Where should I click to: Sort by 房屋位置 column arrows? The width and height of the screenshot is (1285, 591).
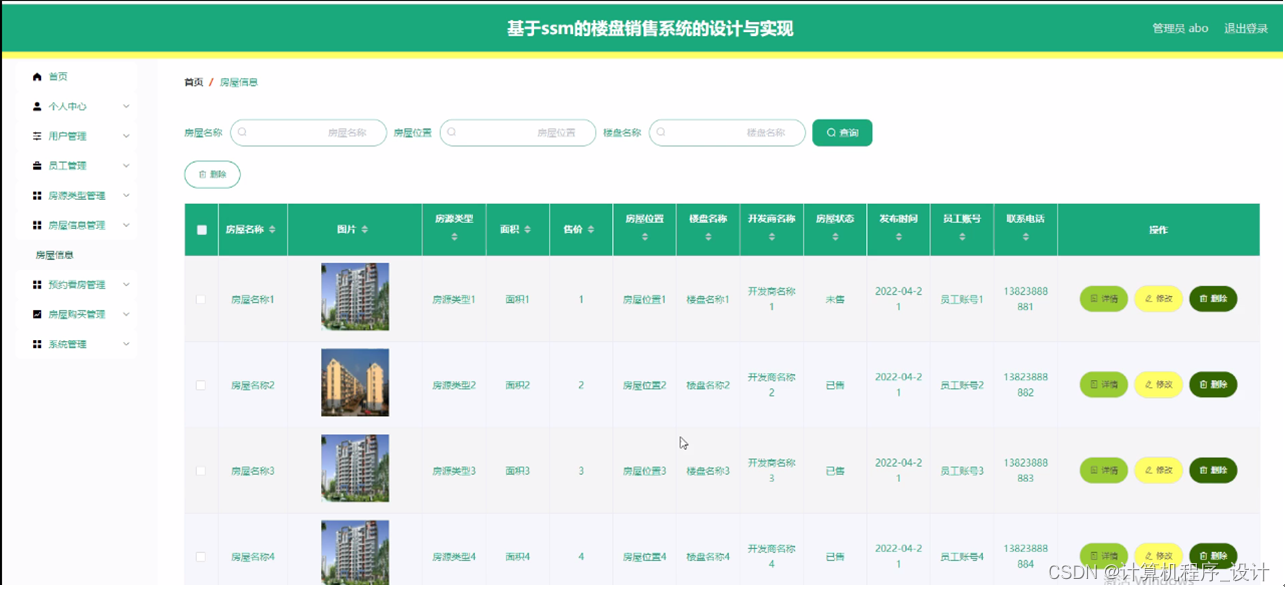click(644, 238)
